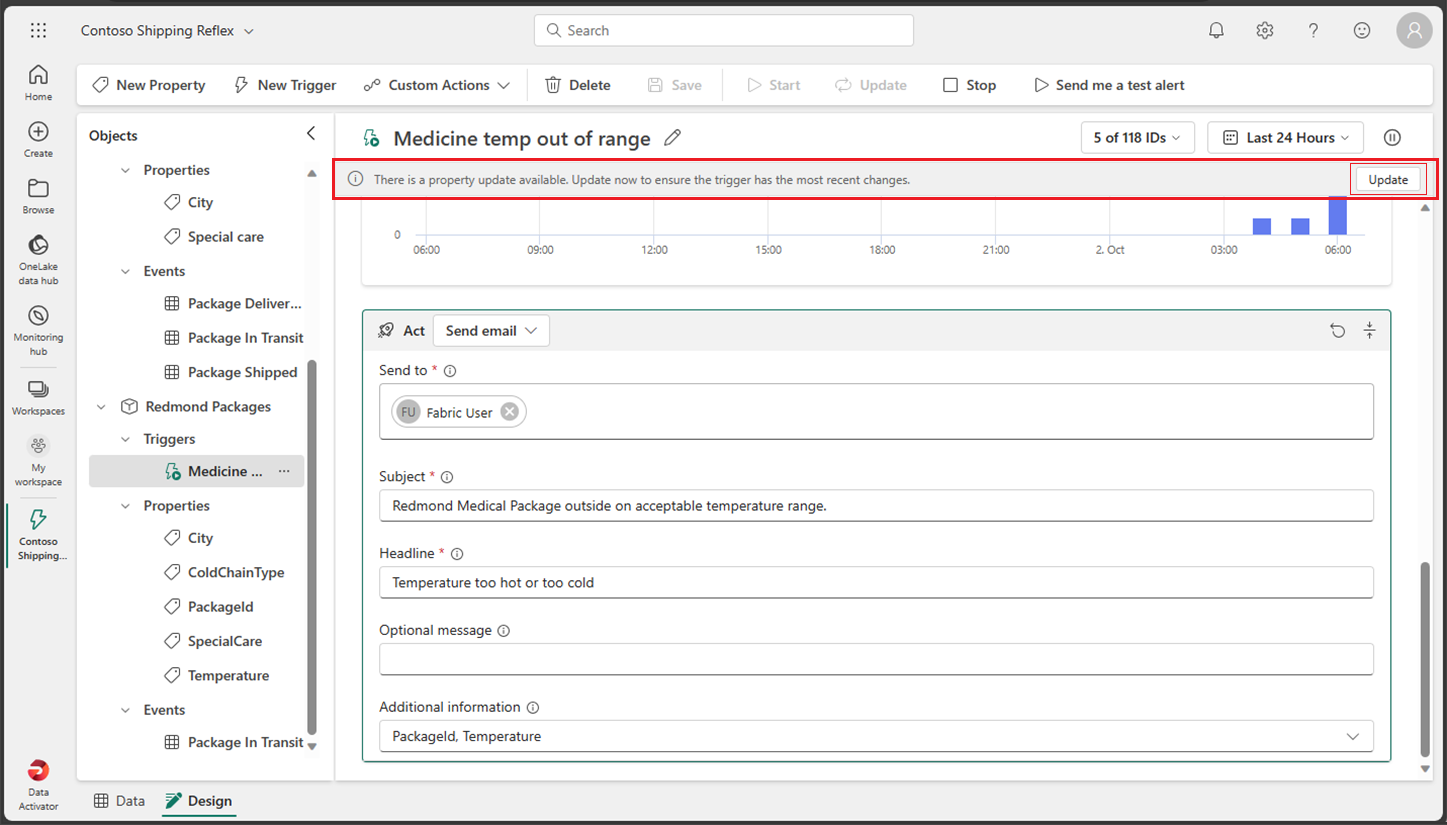Viewport: 1447px width, 825px height.
Task: Show info for Headline field
Action: tap(457, 554)
